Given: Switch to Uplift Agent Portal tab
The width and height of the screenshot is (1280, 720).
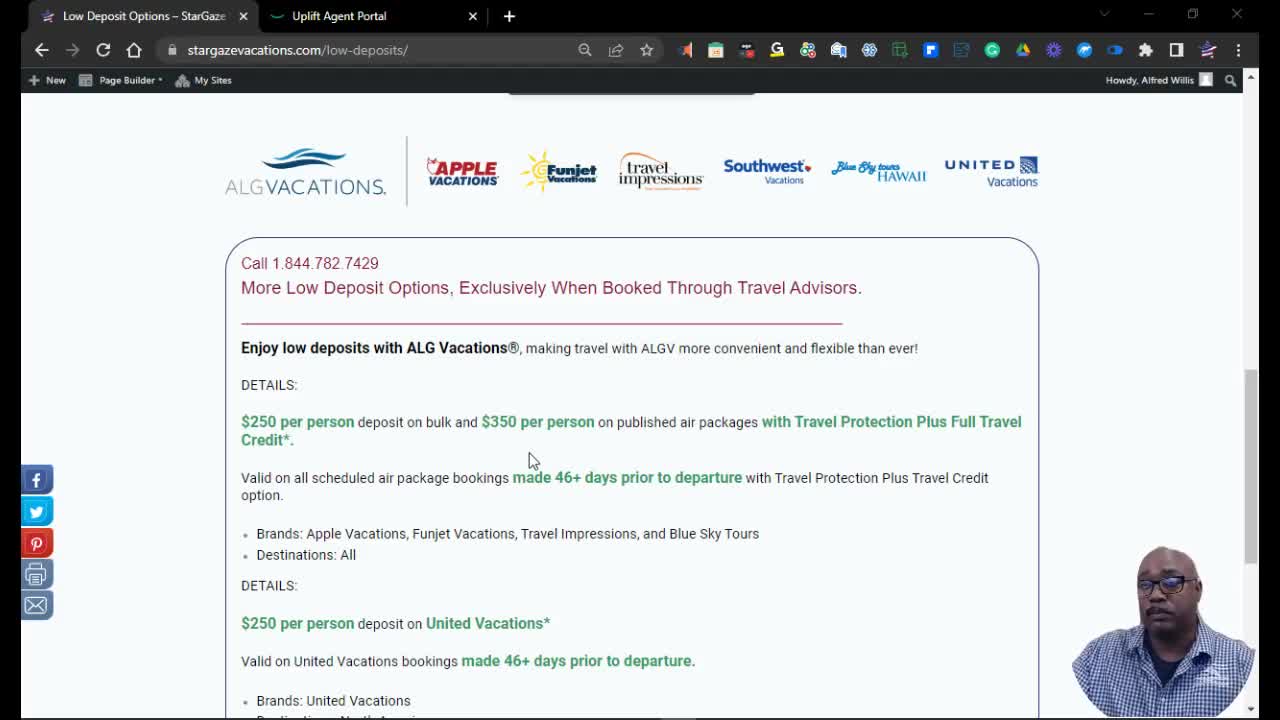Looking at the screenshot, I should 363,16.
